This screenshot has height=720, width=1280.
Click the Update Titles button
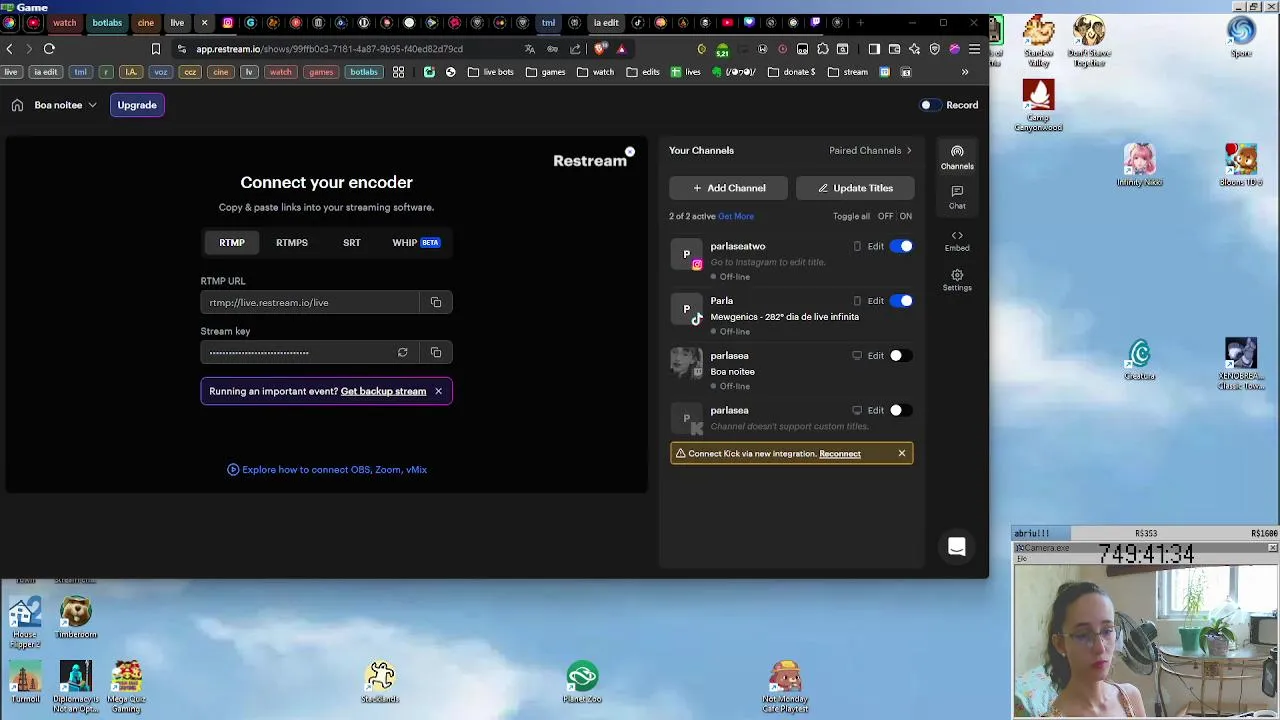point(855,188)
